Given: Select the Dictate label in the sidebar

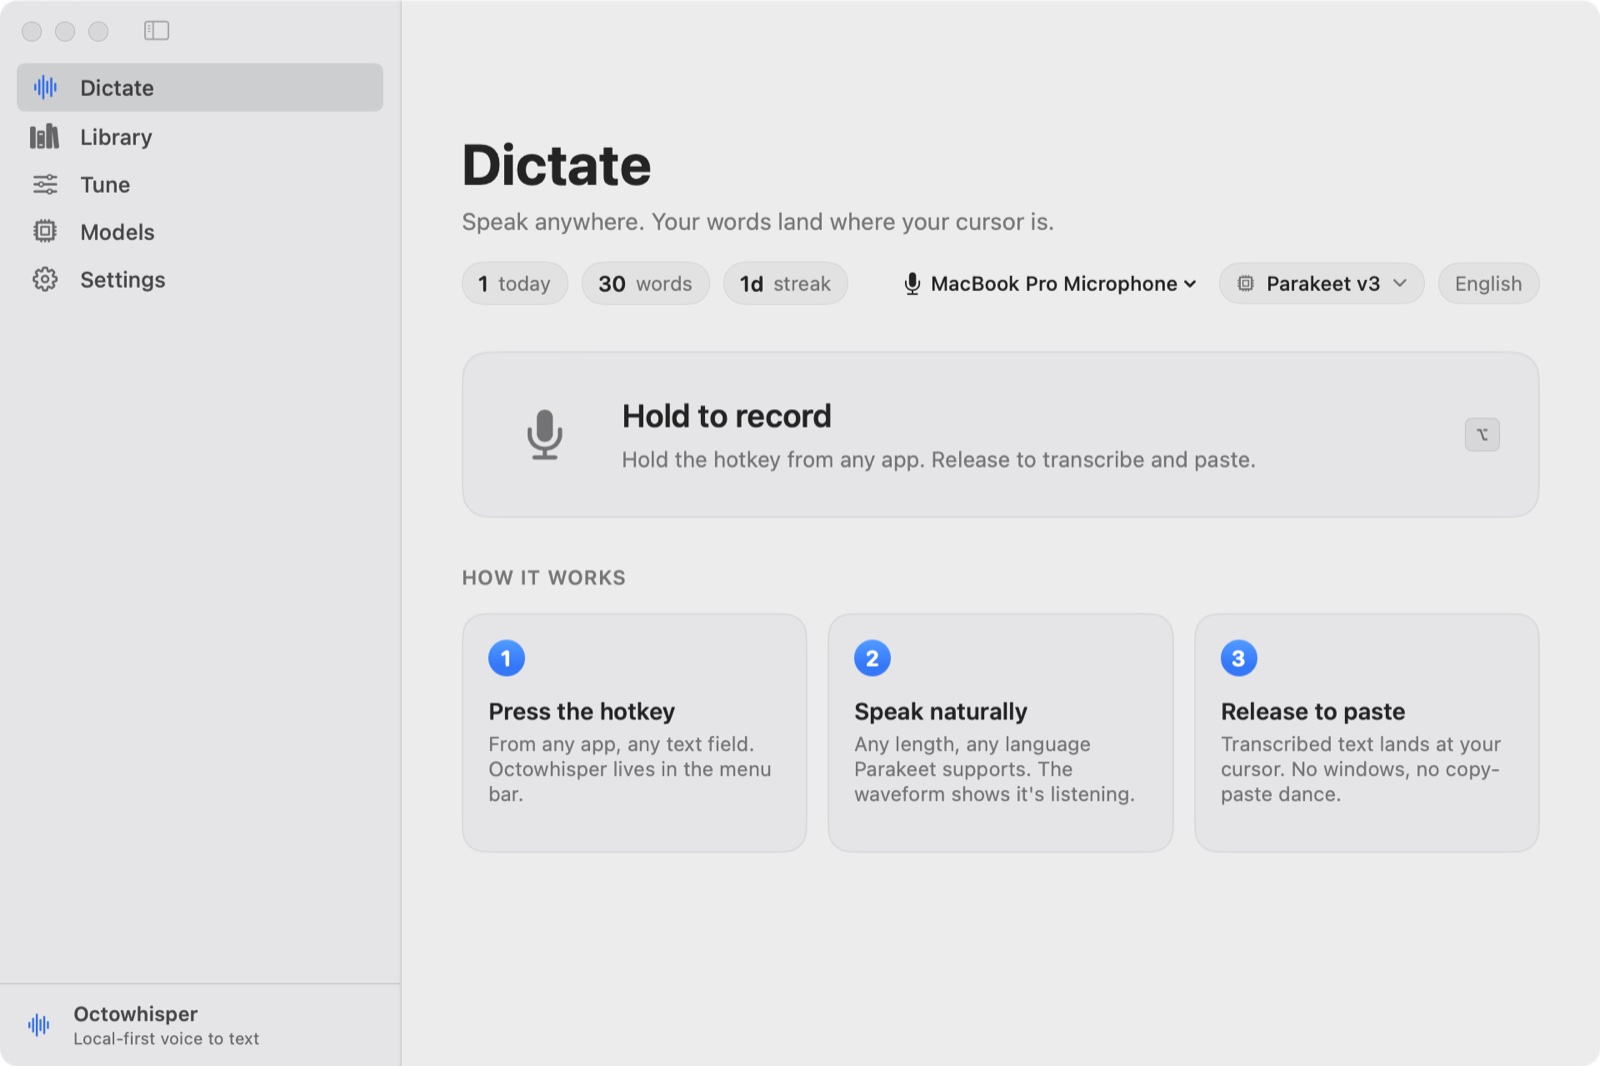Looking at the screenshot, I should tap(117, 88).
